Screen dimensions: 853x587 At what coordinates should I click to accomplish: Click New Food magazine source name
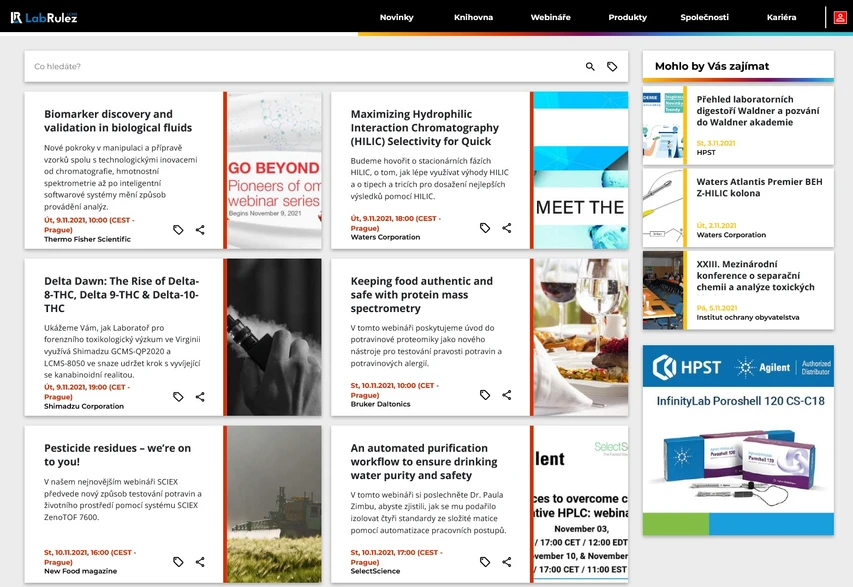pos(81,571)
